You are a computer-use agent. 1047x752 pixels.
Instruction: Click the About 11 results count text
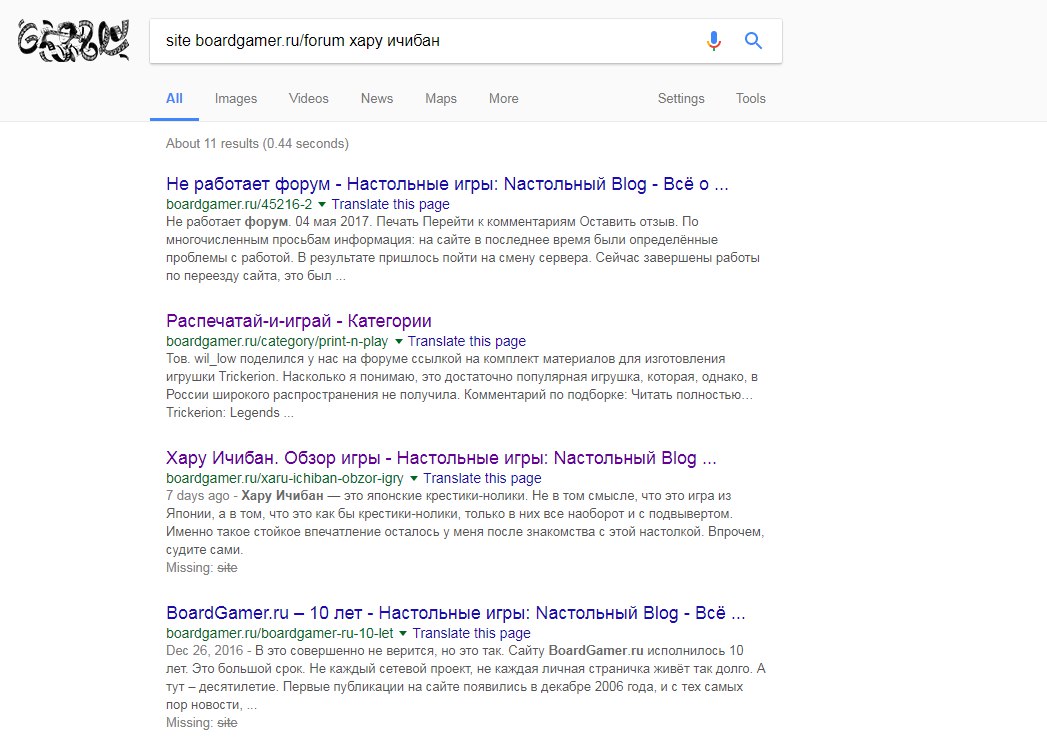(257, 144)
